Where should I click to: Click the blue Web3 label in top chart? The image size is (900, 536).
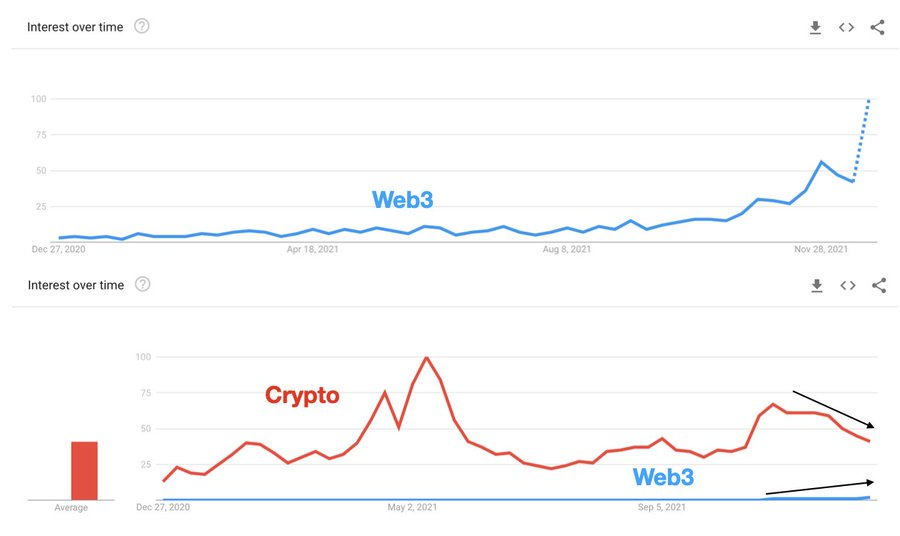click(x=402, y=200)
